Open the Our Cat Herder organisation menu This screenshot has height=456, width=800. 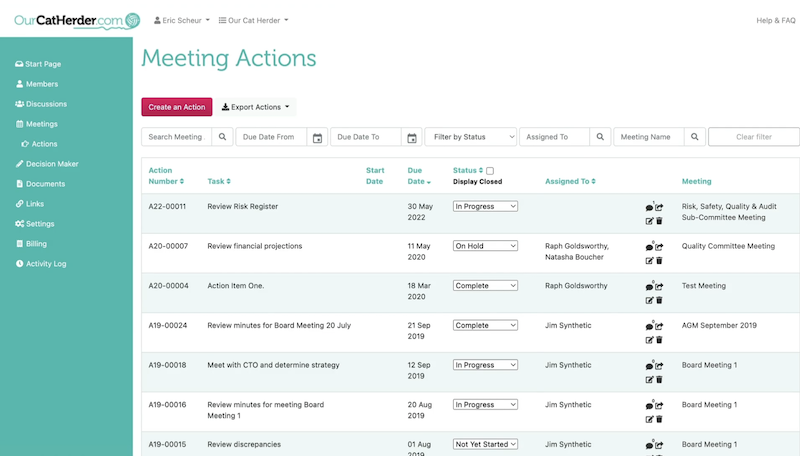click(x=254, y=20)
